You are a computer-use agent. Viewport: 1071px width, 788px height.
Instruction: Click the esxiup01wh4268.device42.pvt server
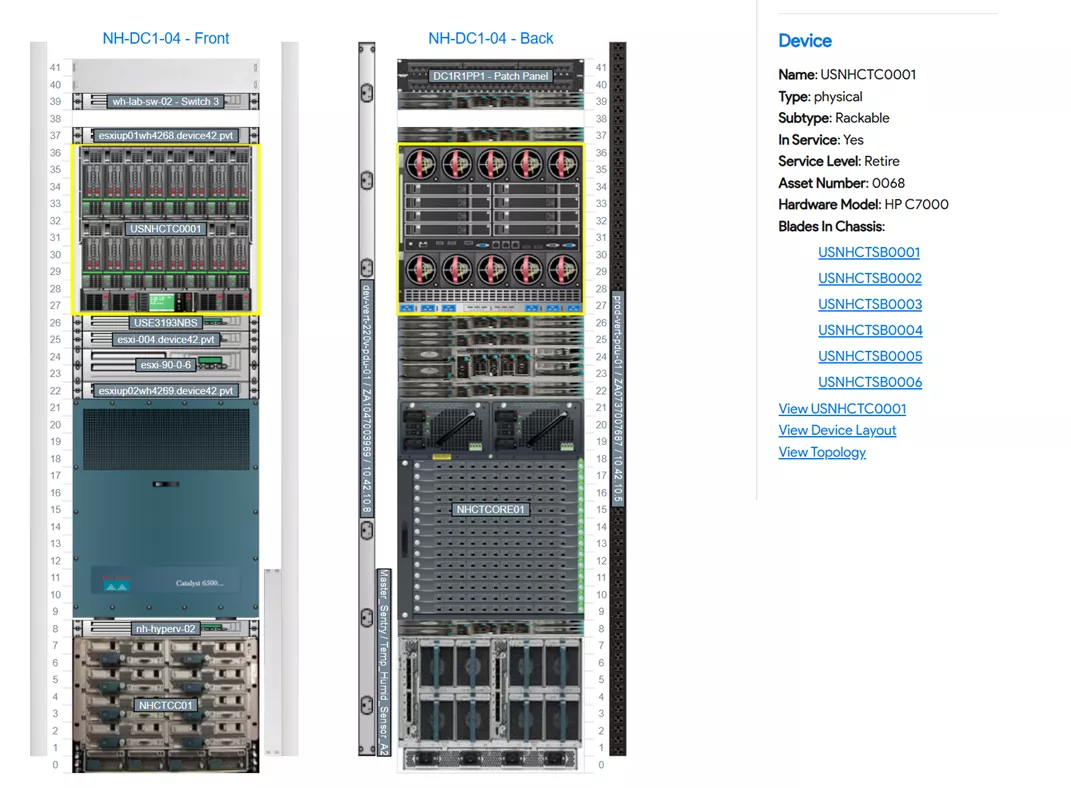pos(165,135)
